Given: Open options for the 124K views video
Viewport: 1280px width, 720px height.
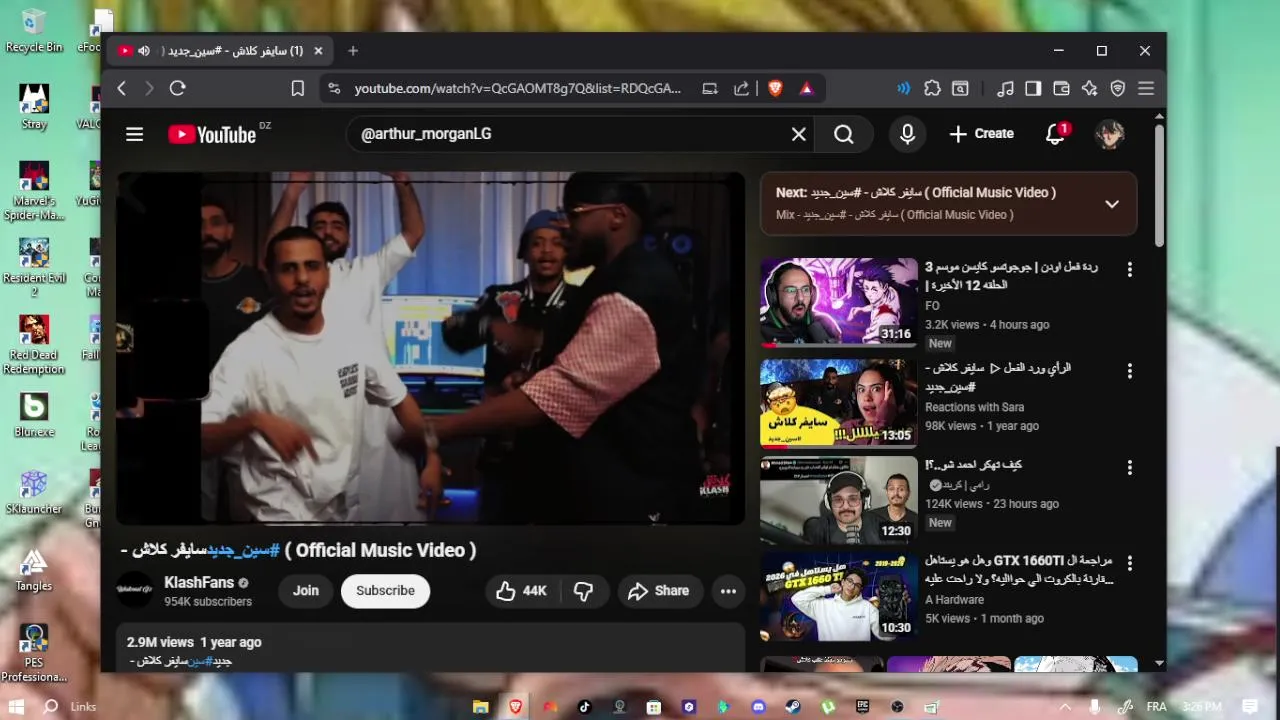Looking at the screenshot, I should pos(1129,468).
